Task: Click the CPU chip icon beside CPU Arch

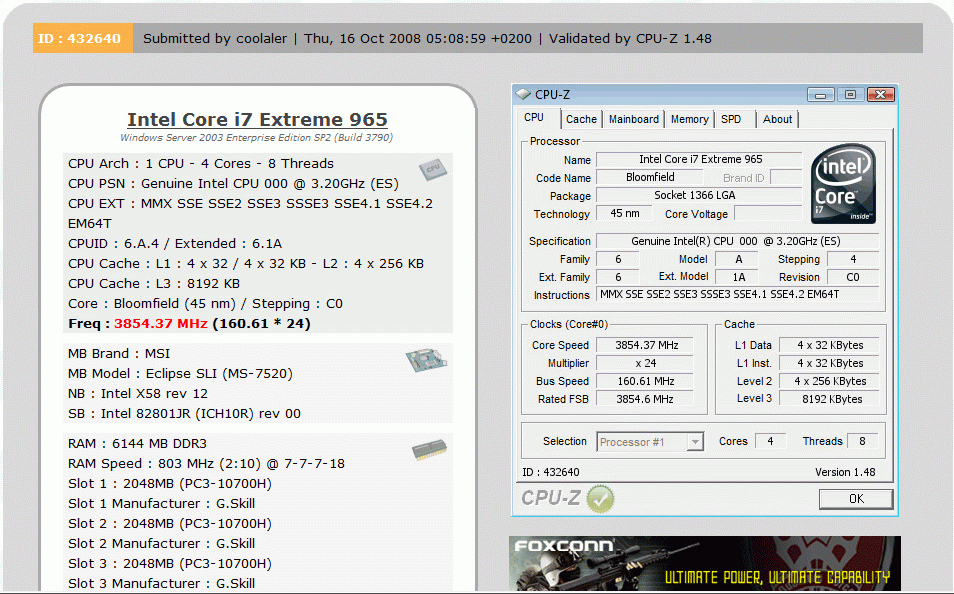Action: tap(433, 169)
